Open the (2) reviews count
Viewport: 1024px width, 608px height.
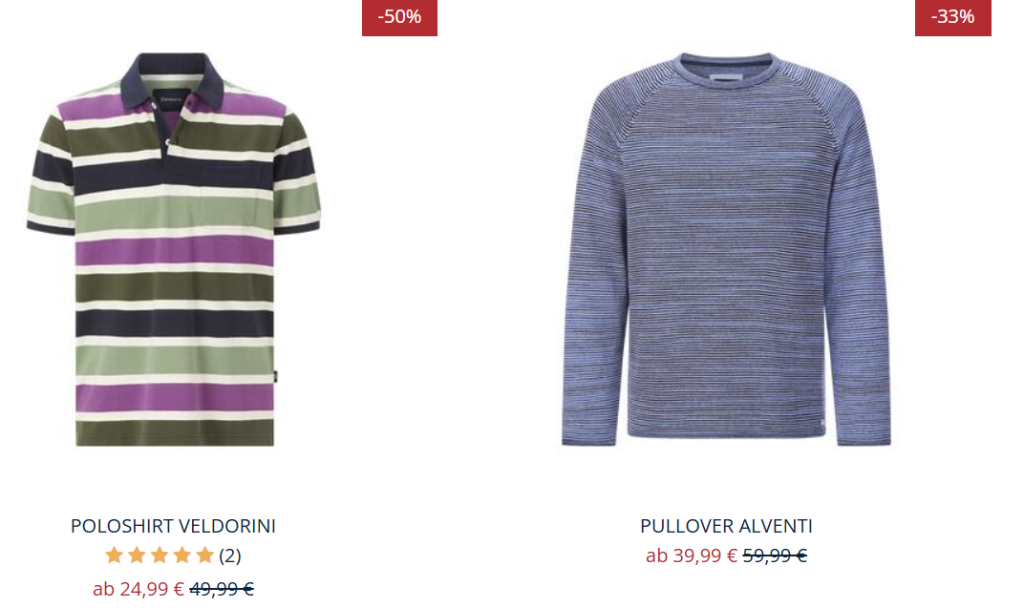pos(230,556)
